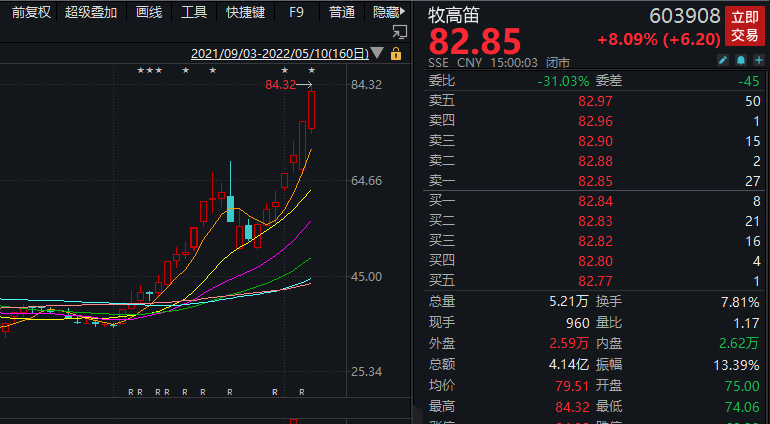The height and width of the screenshot is (424, 770).
Task: Click the 现手 value 960
Action: (578, 323)
